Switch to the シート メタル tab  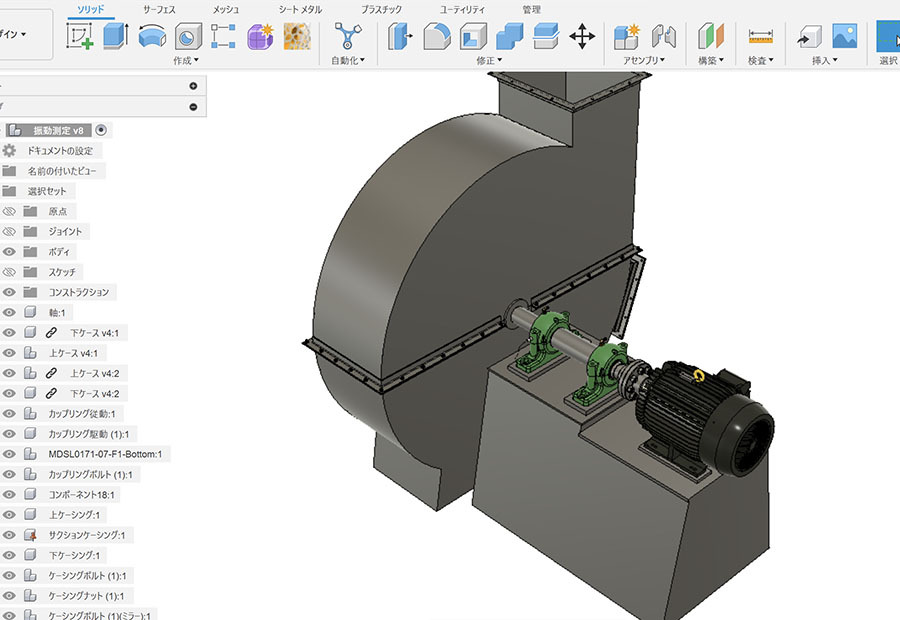point(300,9)
